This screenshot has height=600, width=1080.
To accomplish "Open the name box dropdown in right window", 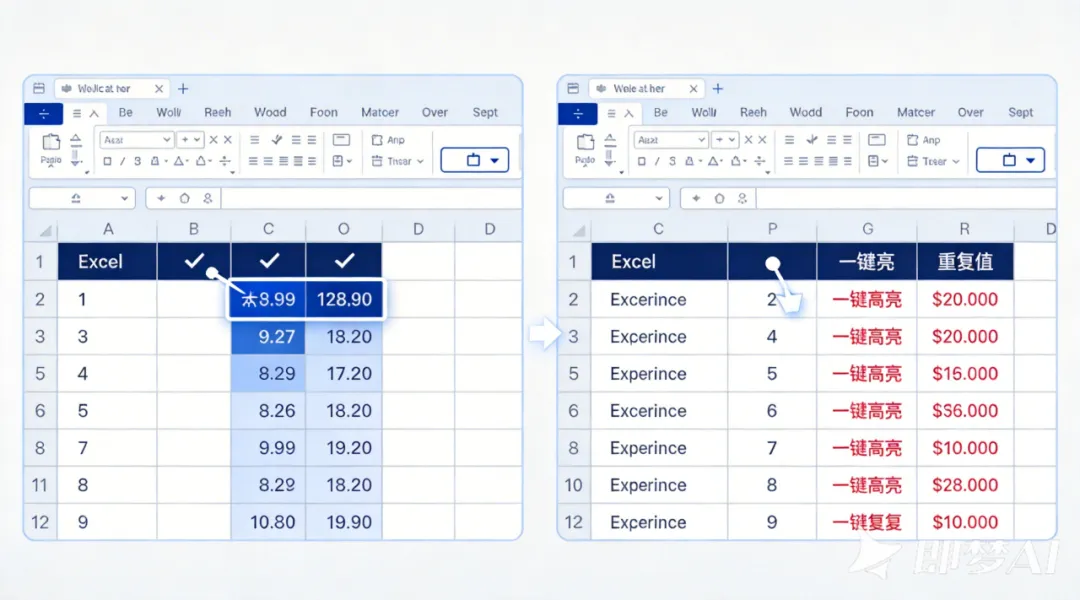I will coord(659,198).
